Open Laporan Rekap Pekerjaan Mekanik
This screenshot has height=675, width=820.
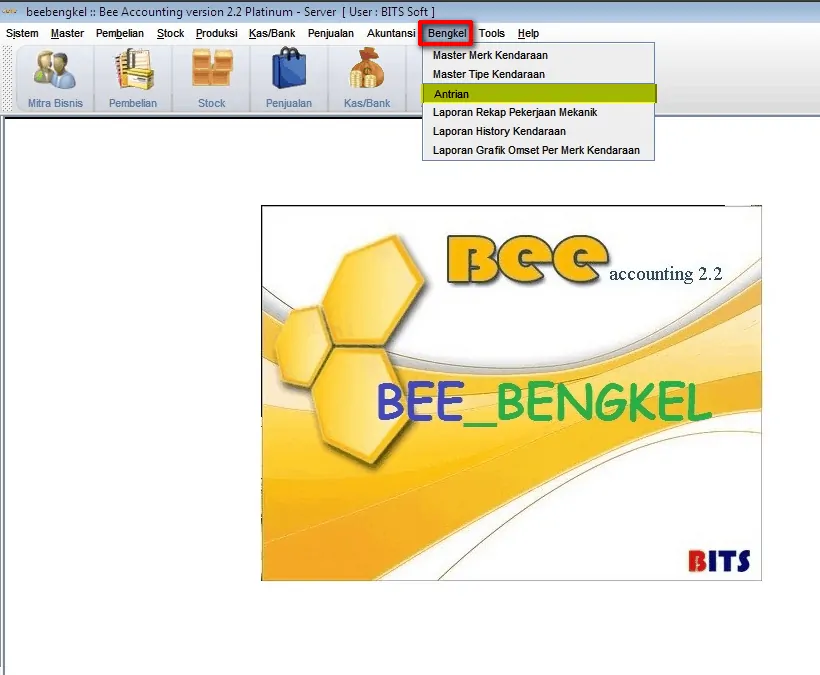[x=538, y=112]
